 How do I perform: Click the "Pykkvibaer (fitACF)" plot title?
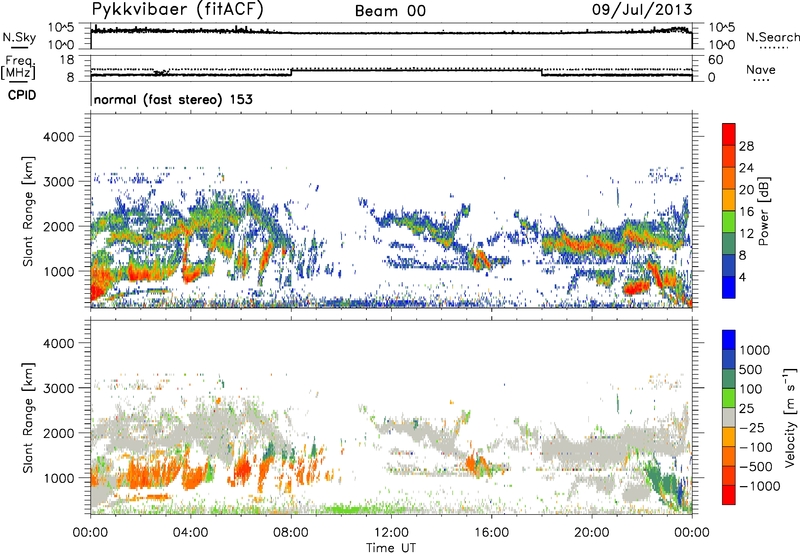tap(177, 9)
